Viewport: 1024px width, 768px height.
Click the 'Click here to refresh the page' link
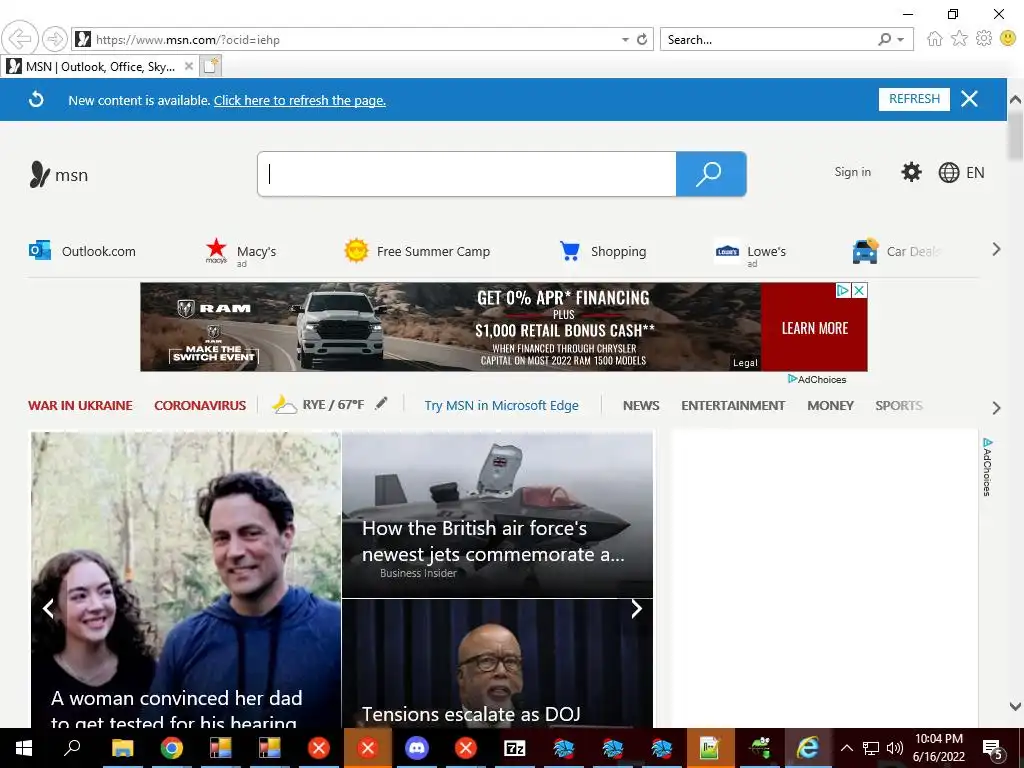tap(300, 101)
